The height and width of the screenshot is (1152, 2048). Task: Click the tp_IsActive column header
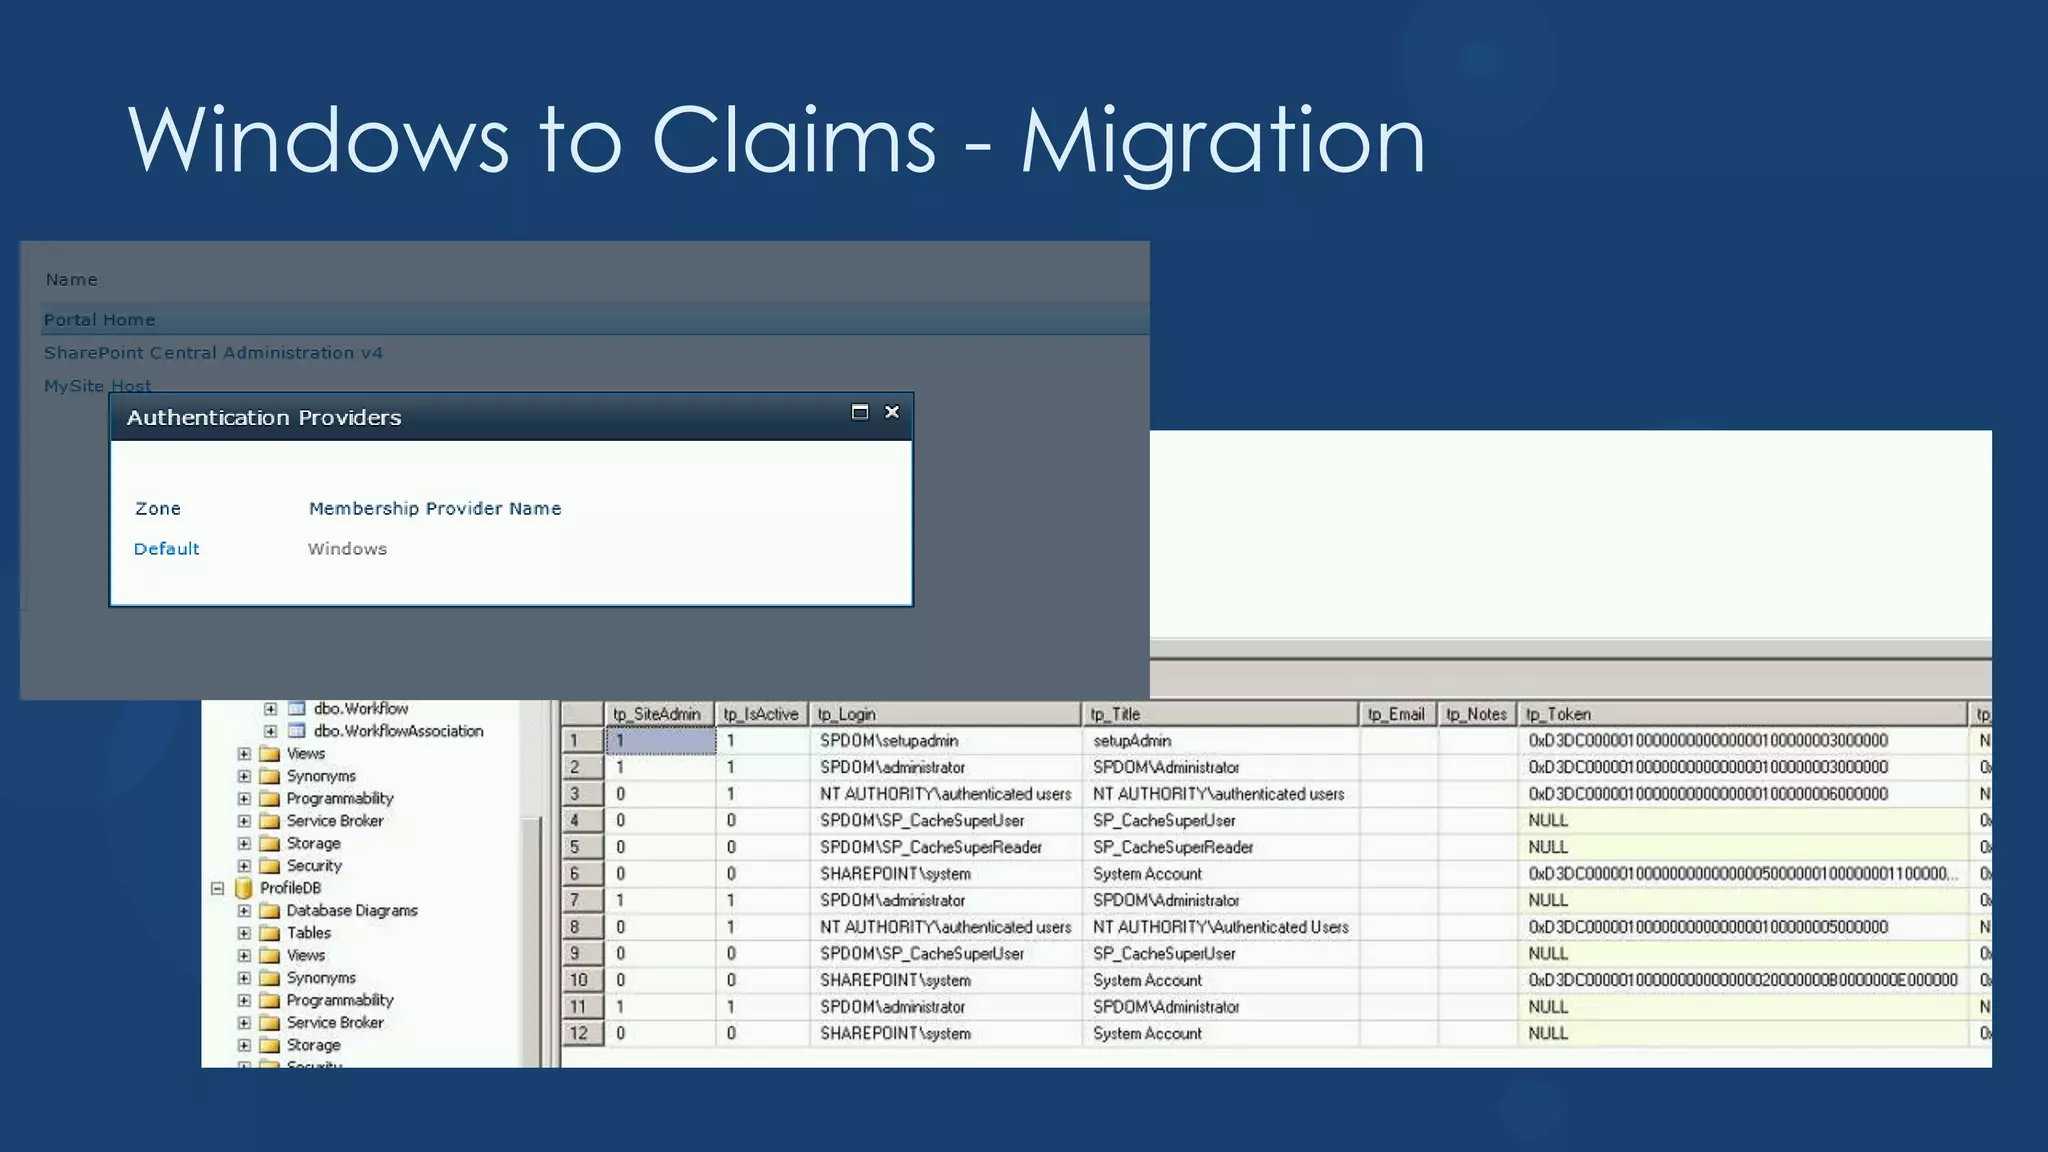(x=762, y=714)
